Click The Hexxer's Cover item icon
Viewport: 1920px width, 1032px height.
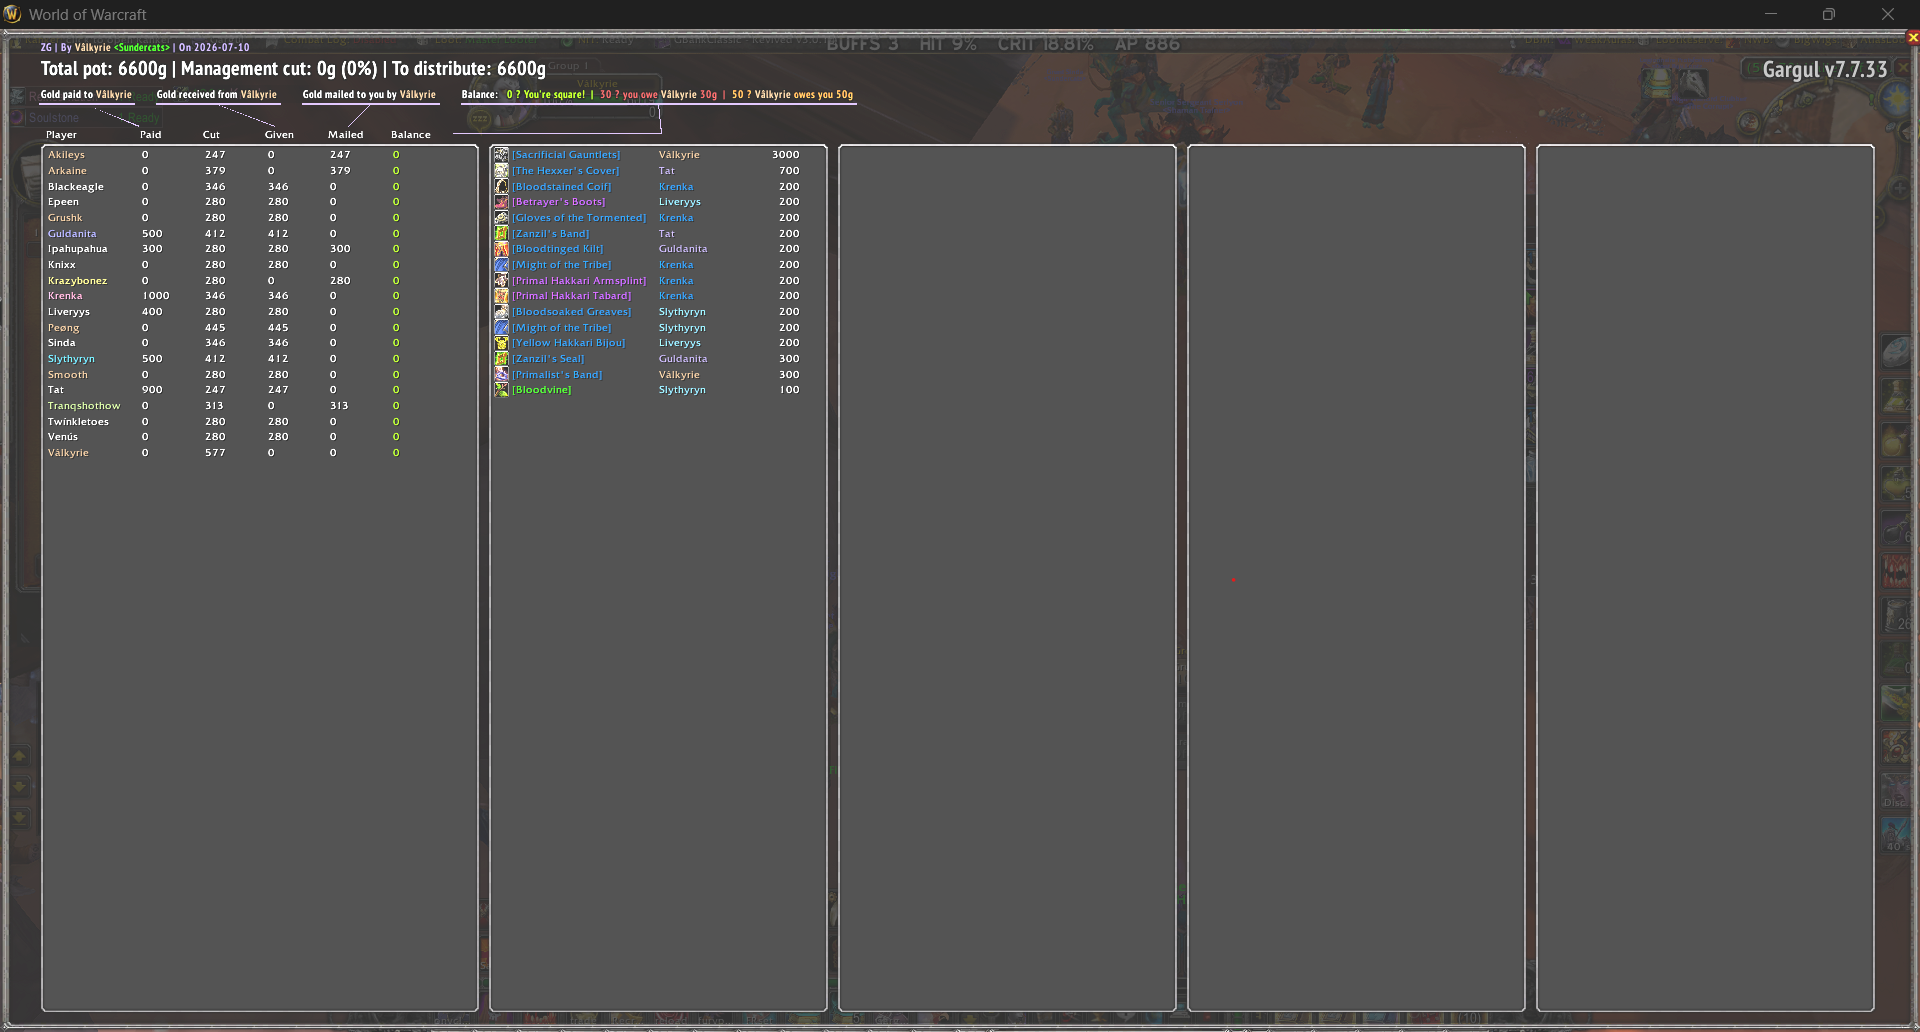[502, 171]
